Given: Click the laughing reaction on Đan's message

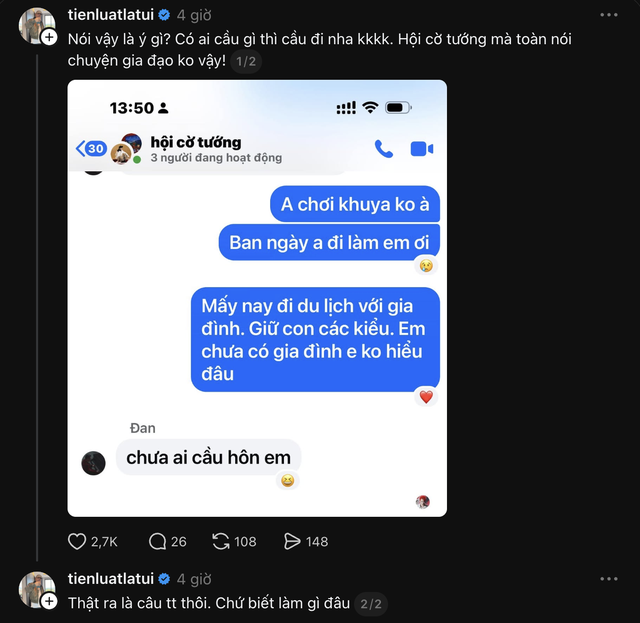Looking at the screenshot, I should click(288, 481).
